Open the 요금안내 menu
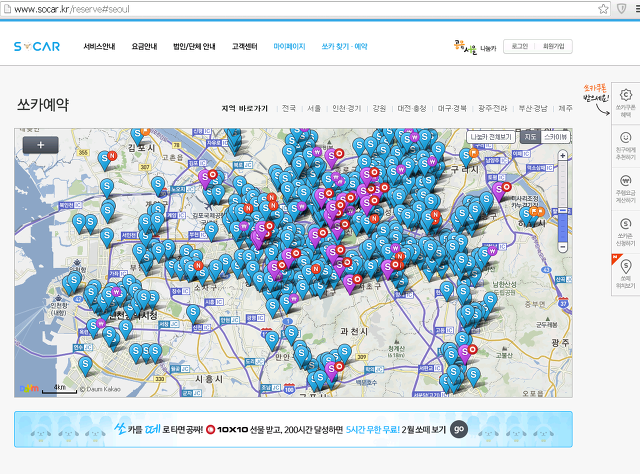 (x=144, y=47)
